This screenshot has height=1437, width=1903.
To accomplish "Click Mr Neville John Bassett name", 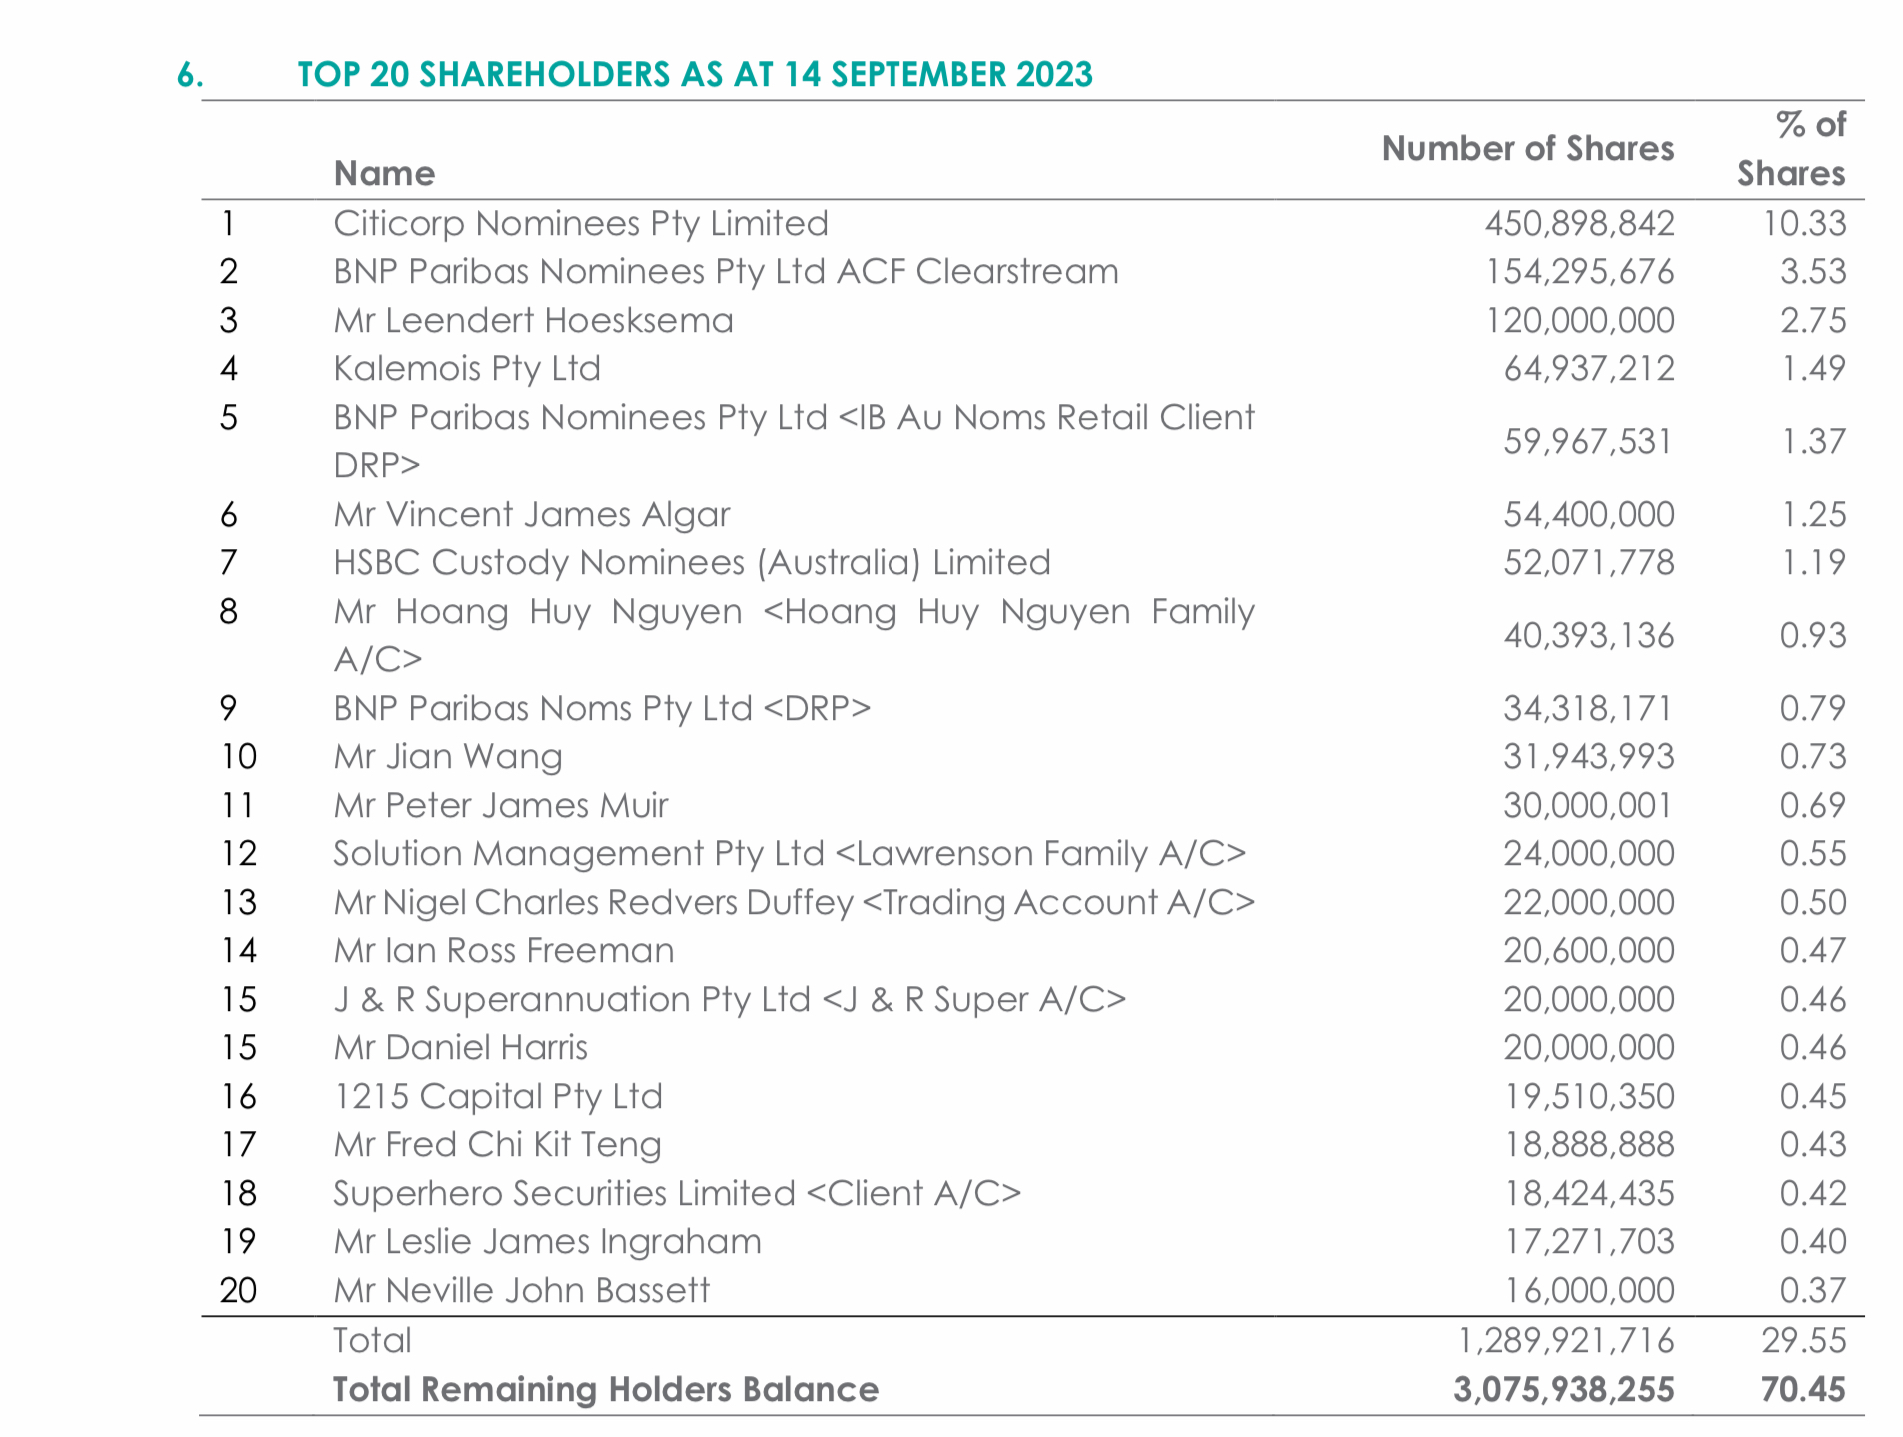I will point(521,1290).
